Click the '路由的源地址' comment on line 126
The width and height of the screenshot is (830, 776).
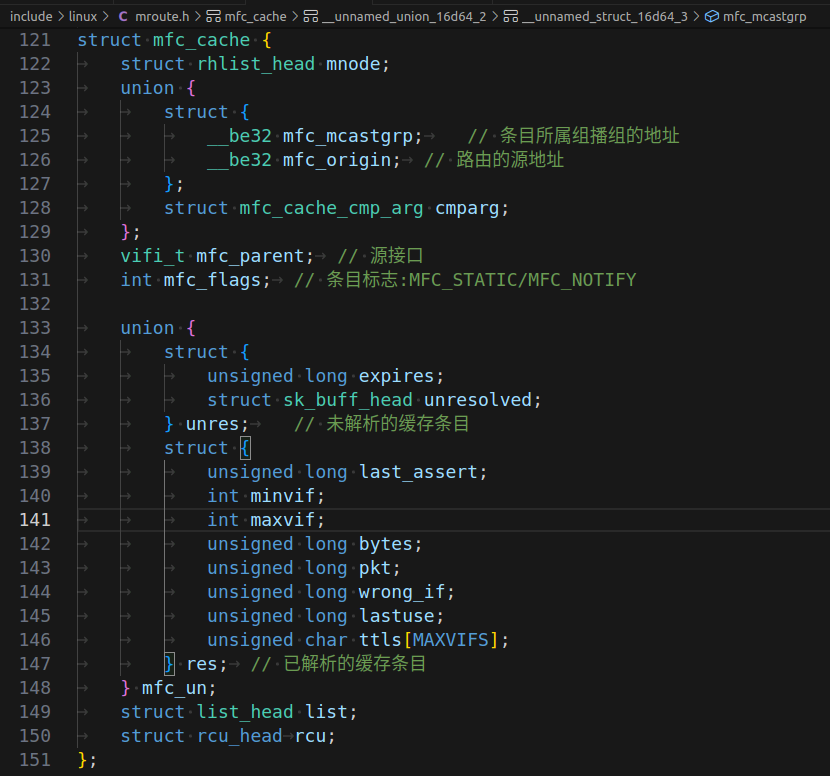510,160
